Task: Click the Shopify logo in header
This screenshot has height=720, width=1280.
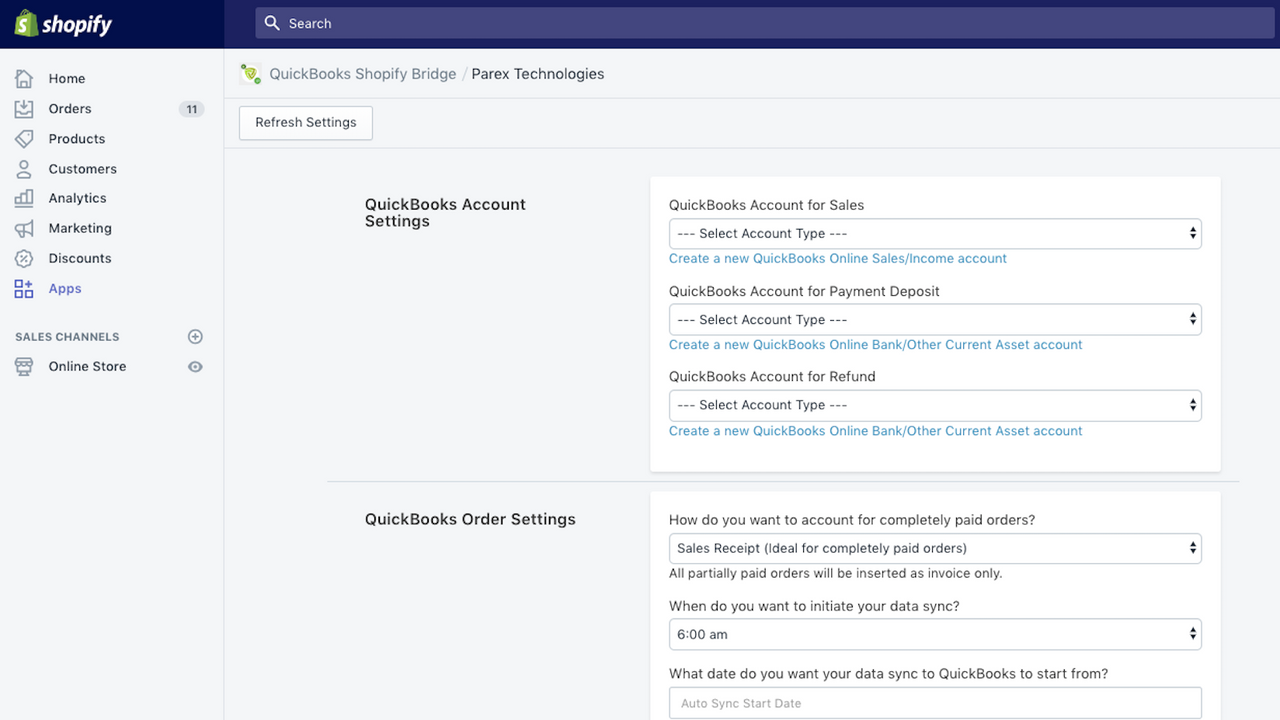Action: [63, 24]
